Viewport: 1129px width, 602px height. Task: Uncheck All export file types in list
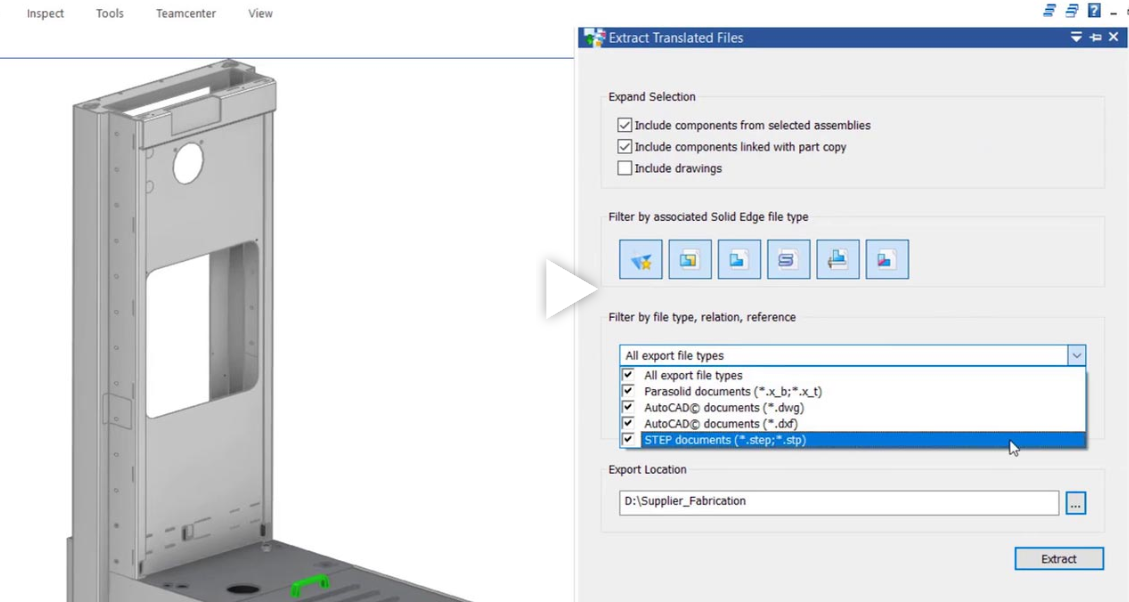628,375
